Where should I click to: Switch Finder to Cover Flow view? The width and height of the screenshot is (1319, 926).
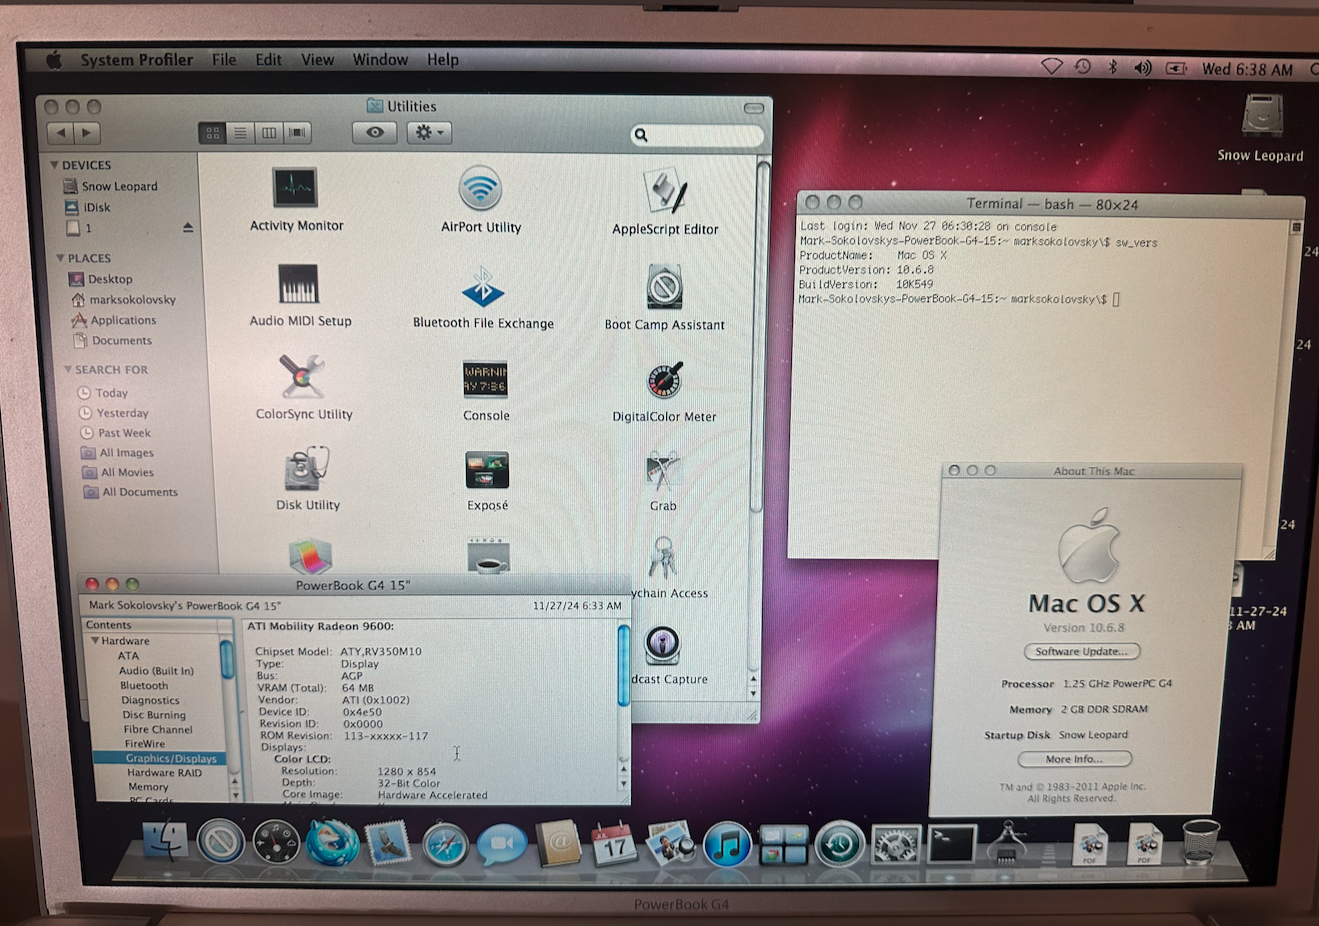pyautogui.click(x=297, y=132)
